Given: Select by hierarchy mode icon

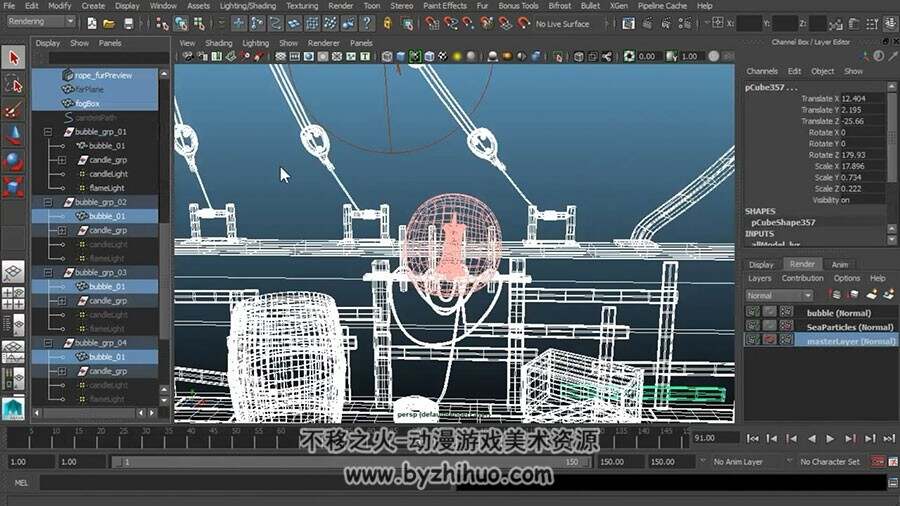Looking at the screenshot, I should click(x=162, y=24).
